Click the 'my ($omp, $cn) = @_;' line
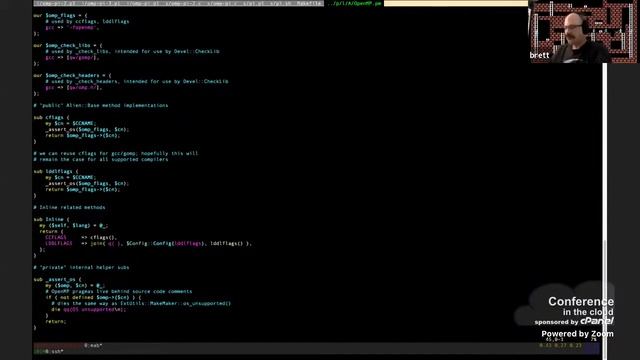 pyautogui.click(x=75, y=285)
